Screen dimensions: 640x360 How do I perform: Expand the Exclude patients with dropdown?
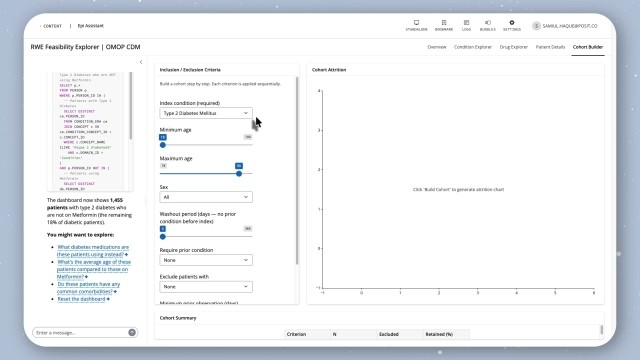206,287
